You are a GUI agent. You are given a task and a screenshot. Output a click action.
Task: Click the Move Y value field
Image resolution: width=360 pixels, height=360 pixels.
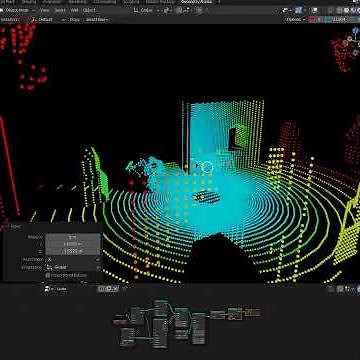pos(73,245)
